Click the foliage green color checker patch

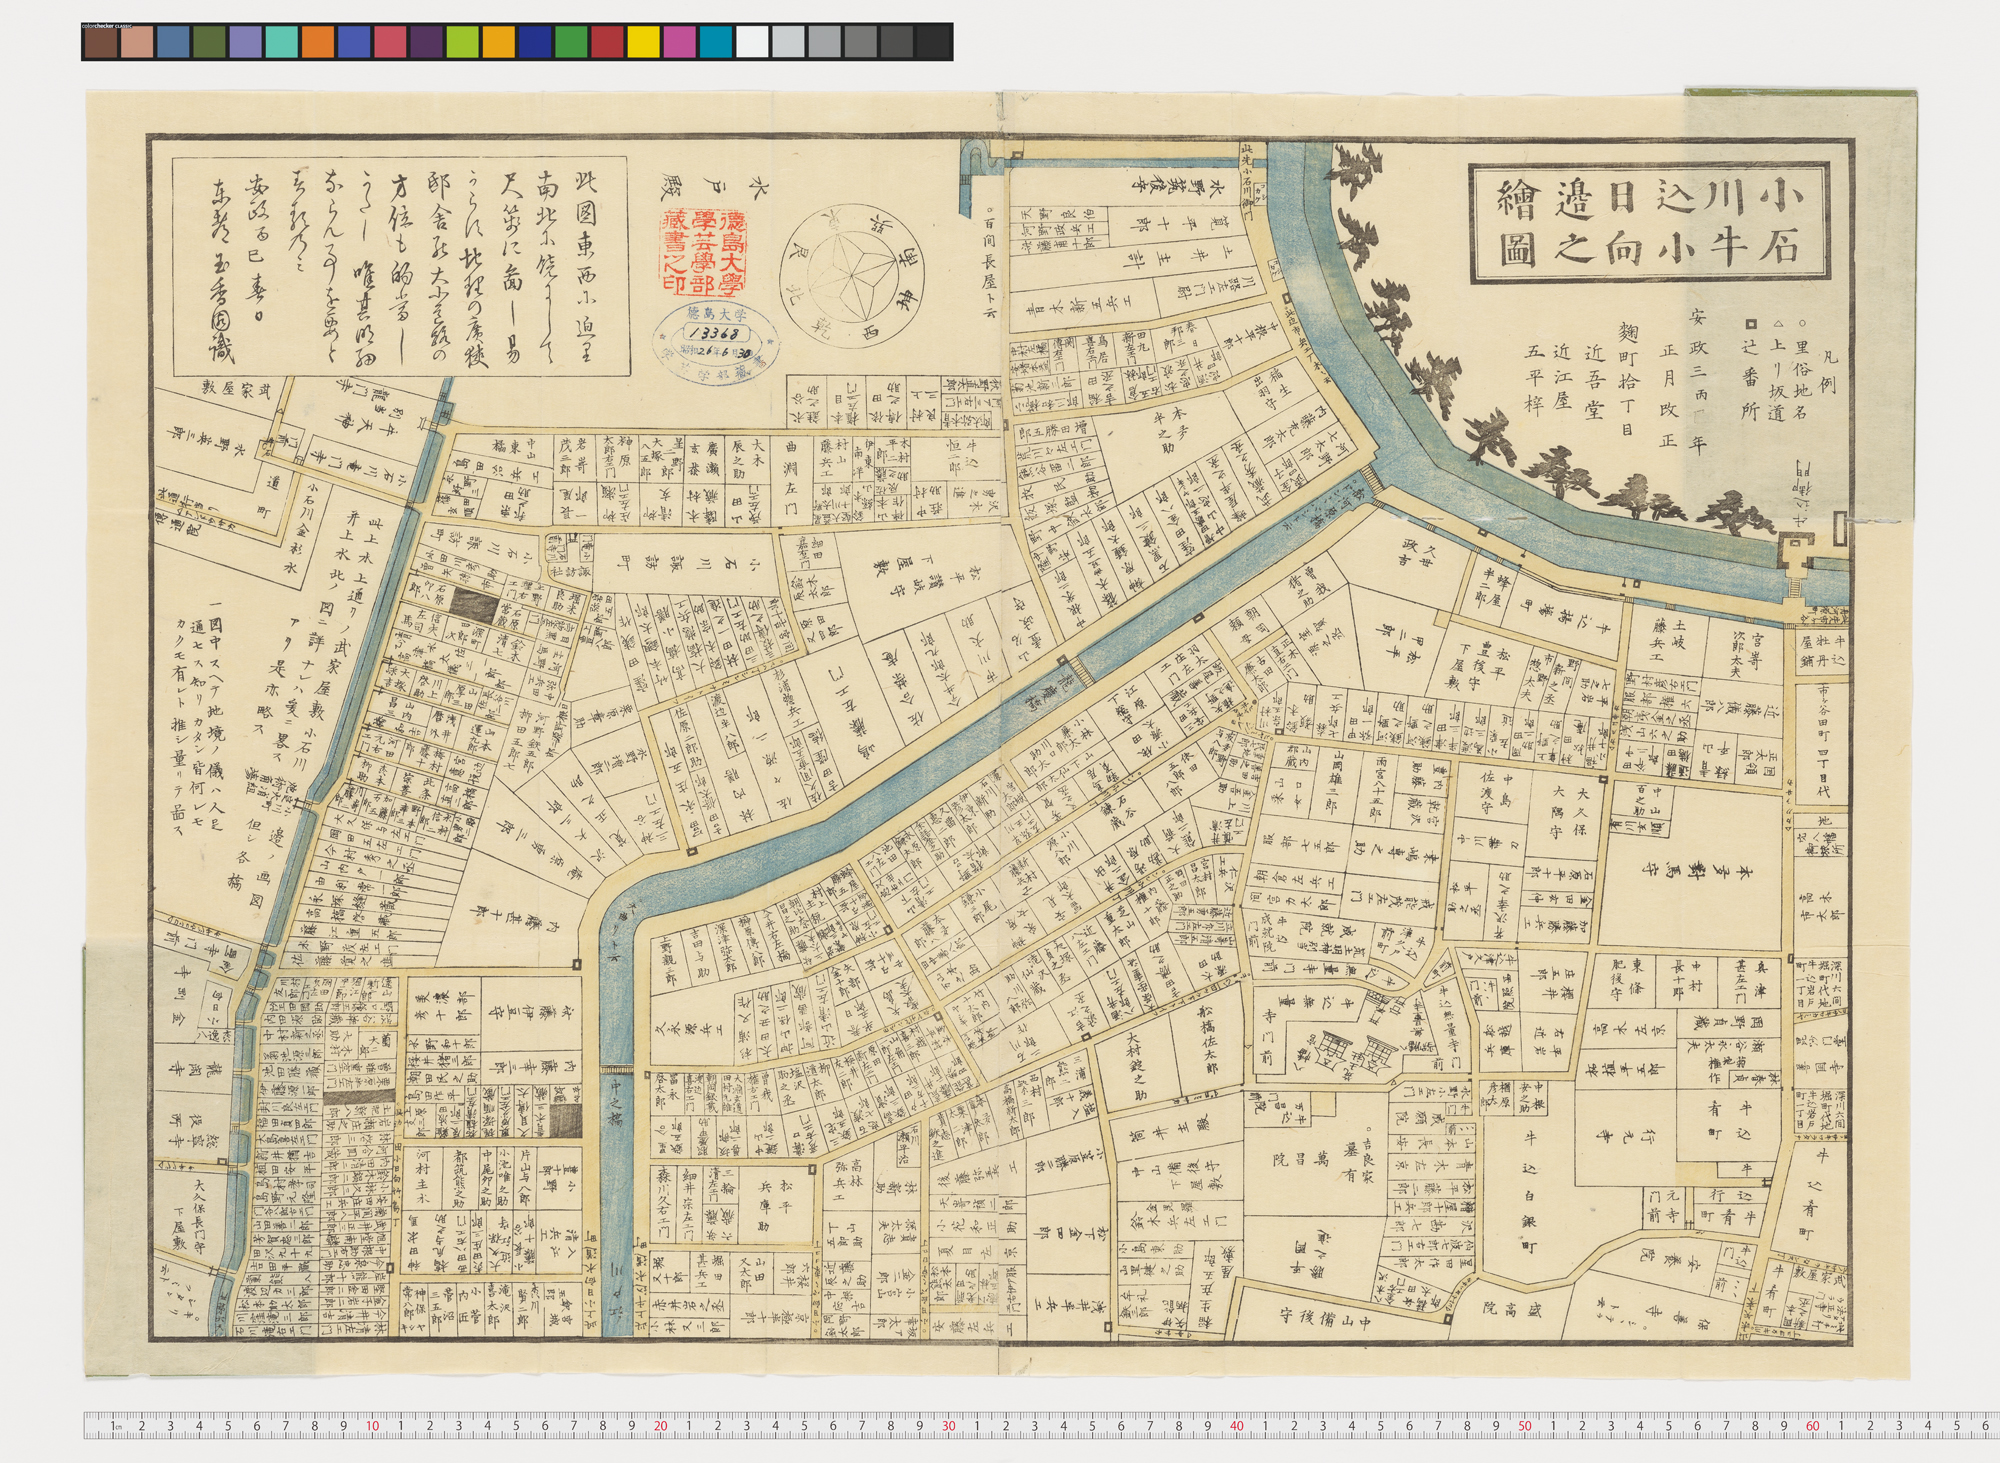click(x=209, y=42)
